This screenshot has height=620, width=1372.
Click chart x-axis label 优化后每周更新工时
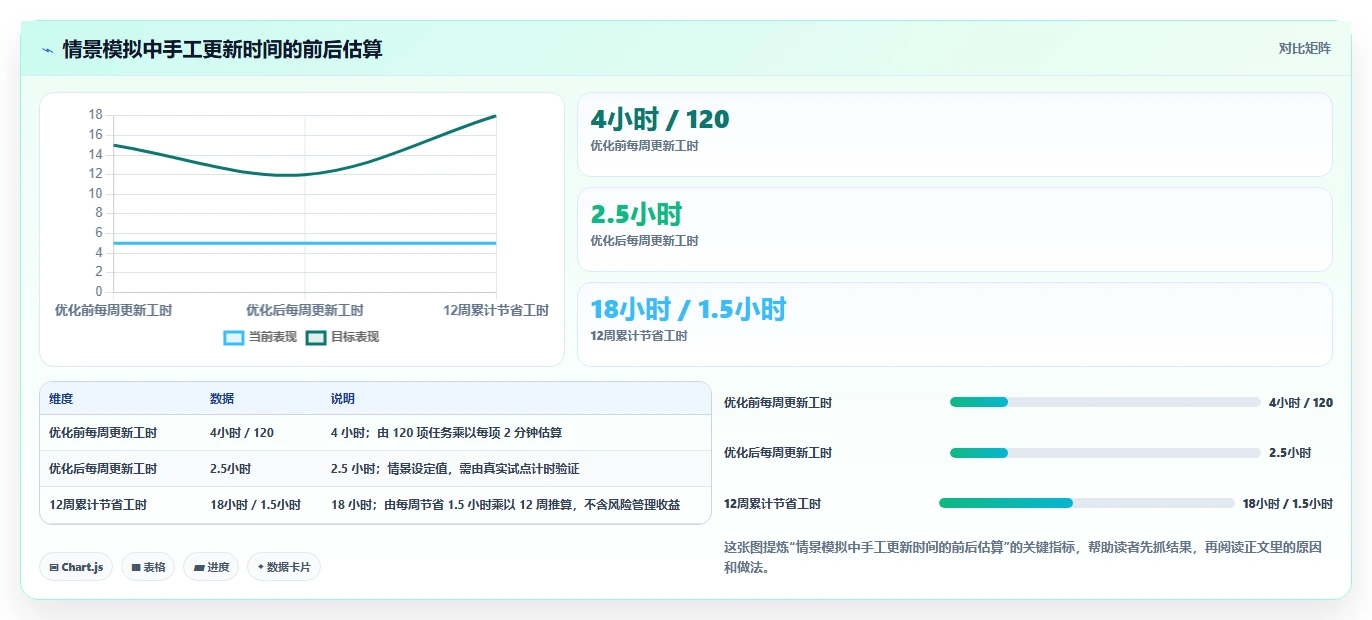tap(304, 311)
